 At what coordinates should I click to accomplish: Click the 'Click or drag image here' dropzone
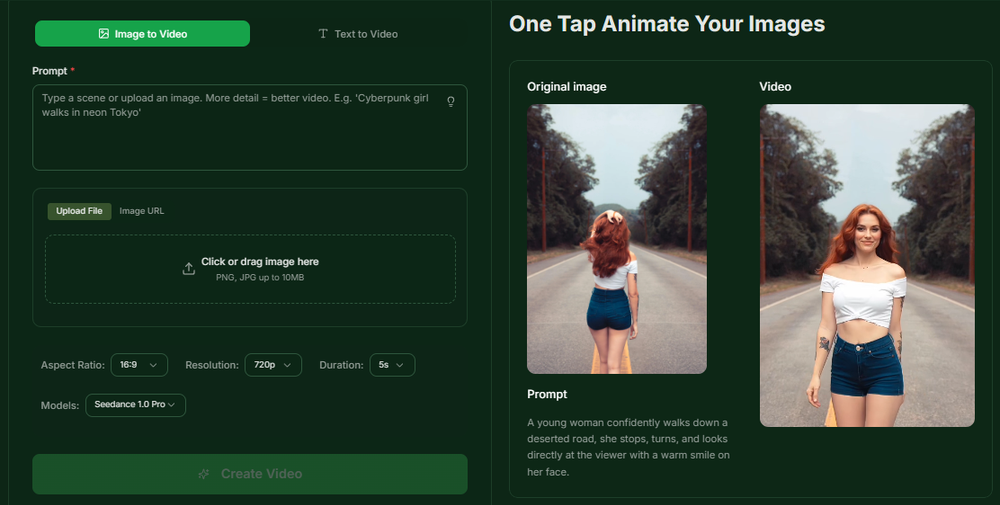click(250, 269)
